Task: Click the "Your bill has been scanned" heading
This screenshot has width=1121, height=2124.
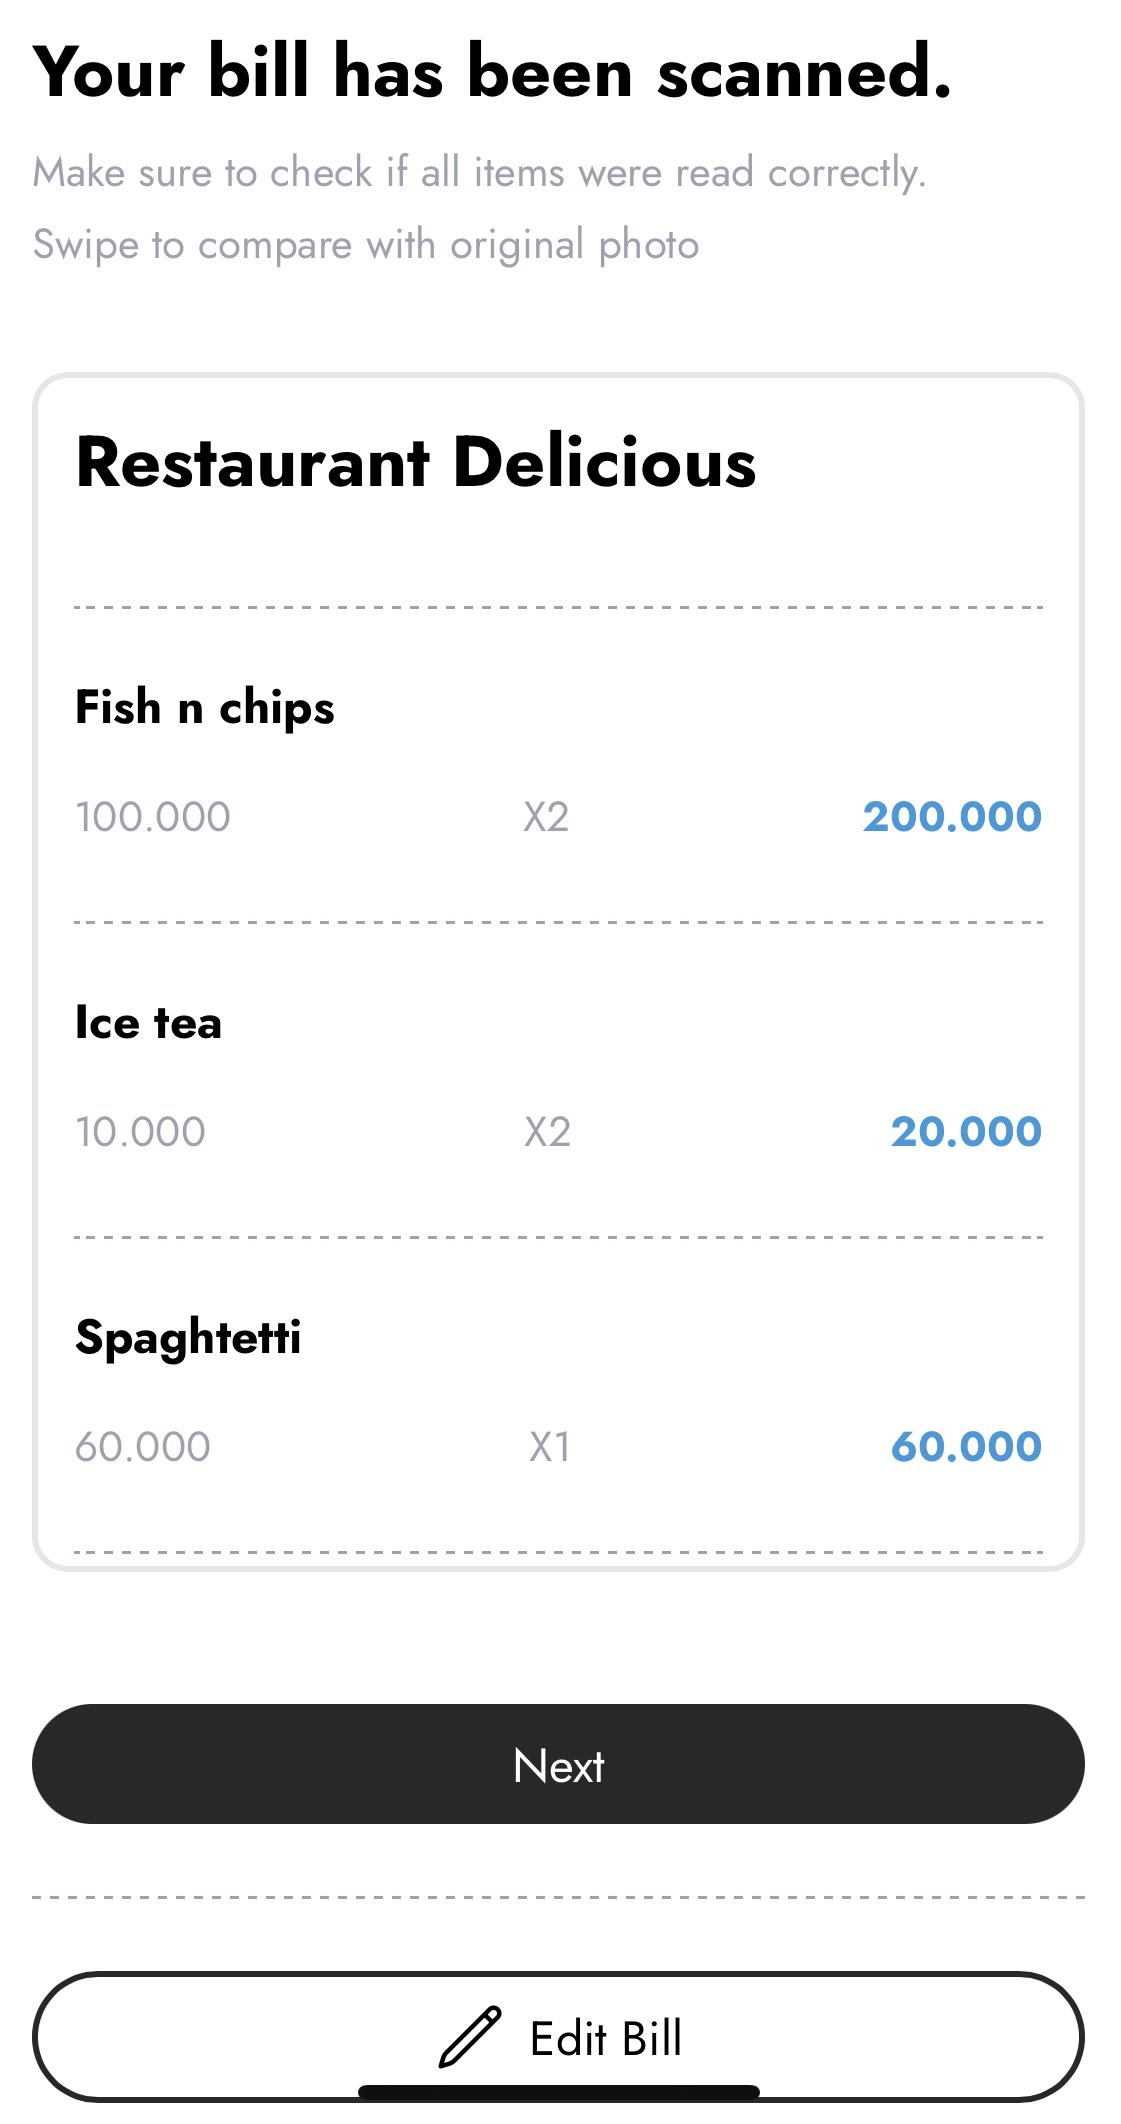Action: point(492,72)
